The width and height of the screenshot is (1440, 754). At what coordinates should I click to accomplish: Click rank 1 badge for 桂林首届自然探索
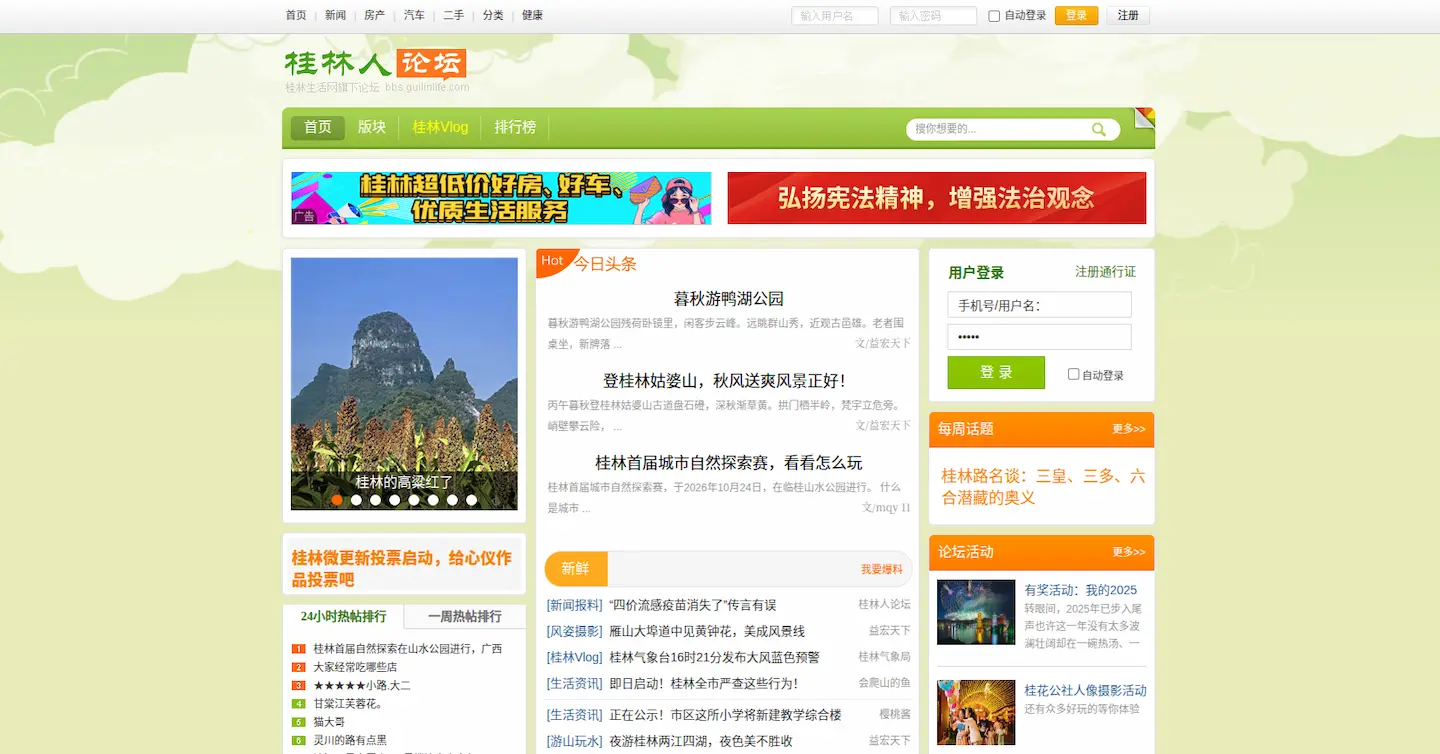pyautogui.click(x=299, y=649)
